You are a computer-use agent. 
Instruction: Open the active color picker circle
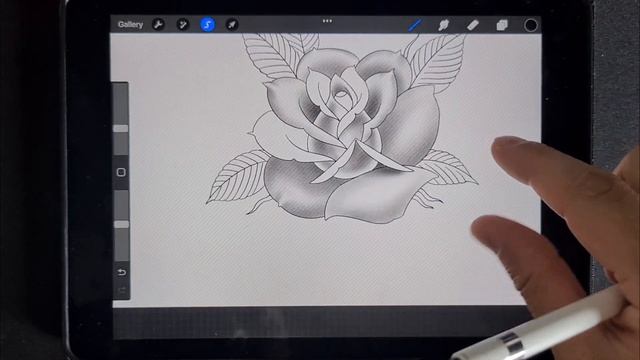[x=531, y=25]
